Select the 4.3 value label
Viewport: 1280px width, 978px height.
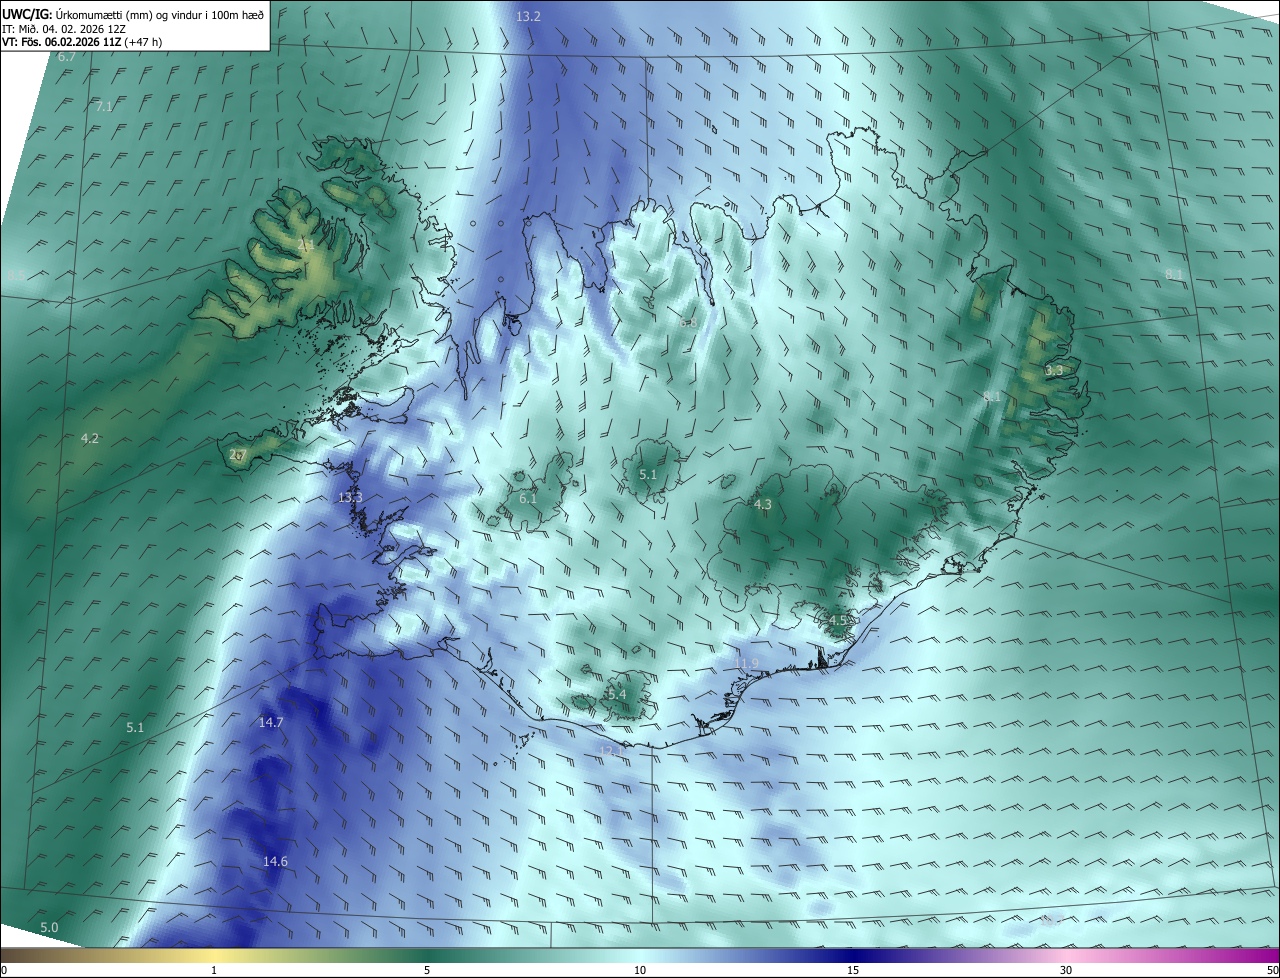click(762, 504)
